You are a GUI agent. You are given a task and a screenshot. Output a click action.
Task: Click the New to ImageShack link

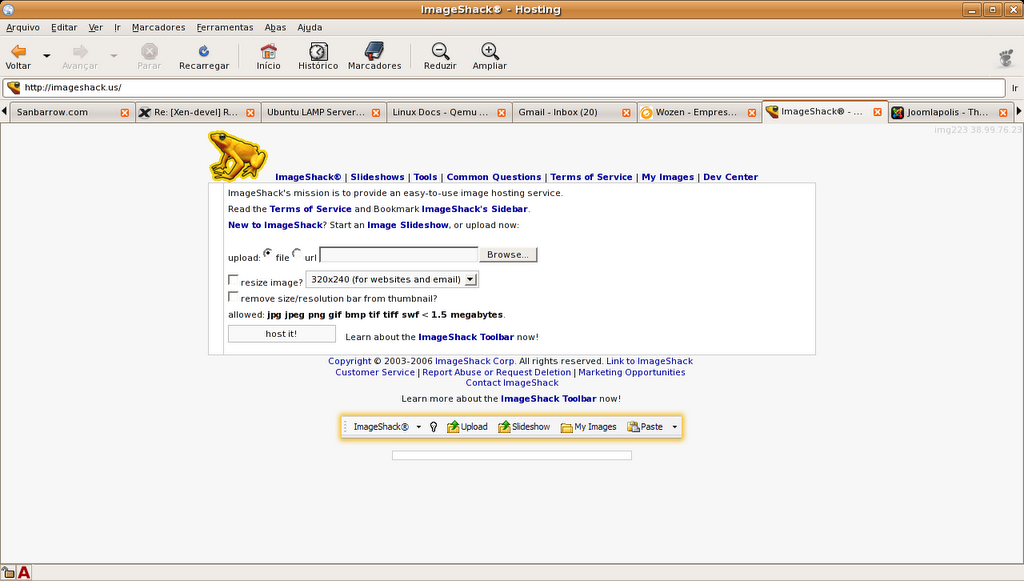pyautogui.click(x=275, y=225)
